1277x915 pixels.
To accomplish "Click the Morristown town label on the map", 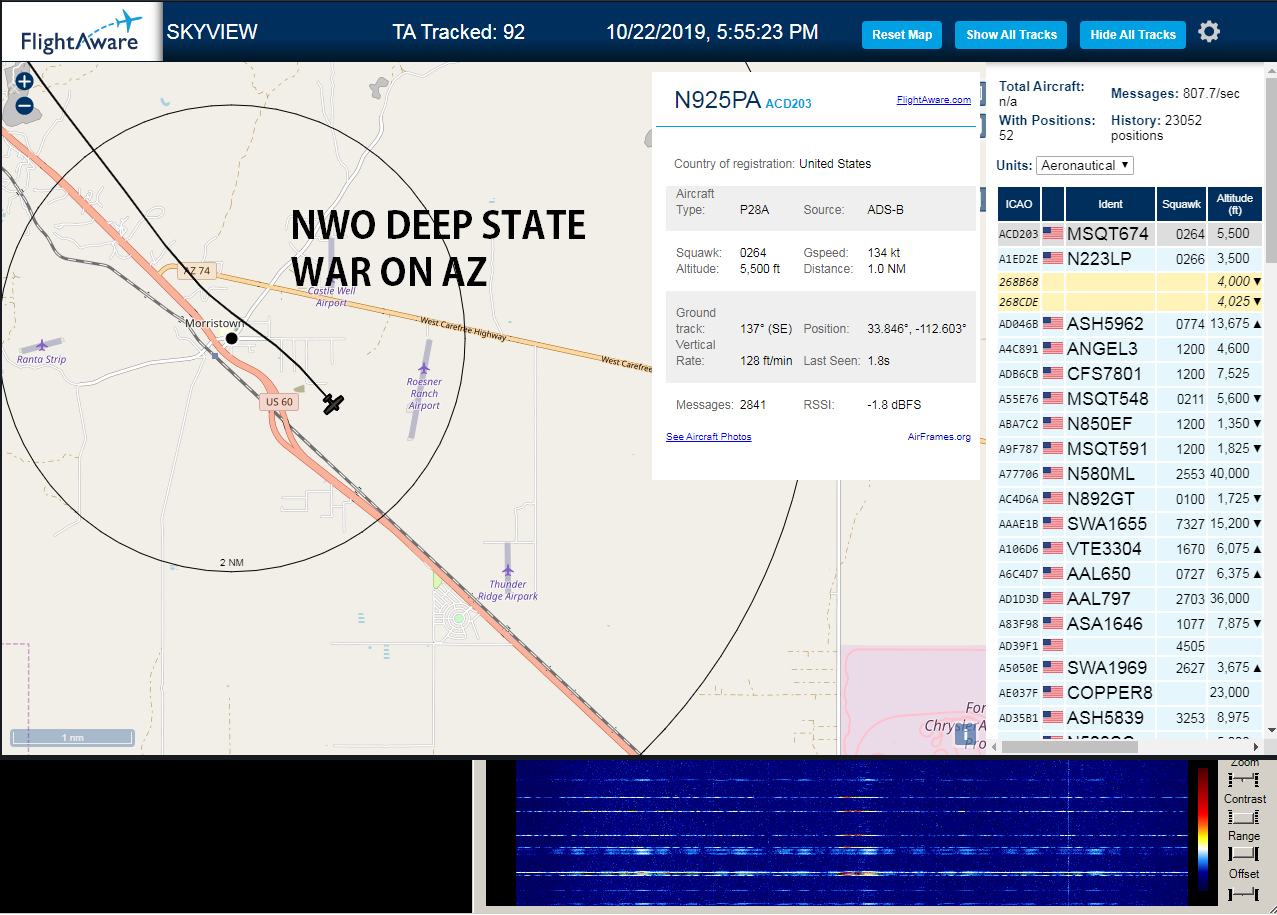I will pos(215,323).
